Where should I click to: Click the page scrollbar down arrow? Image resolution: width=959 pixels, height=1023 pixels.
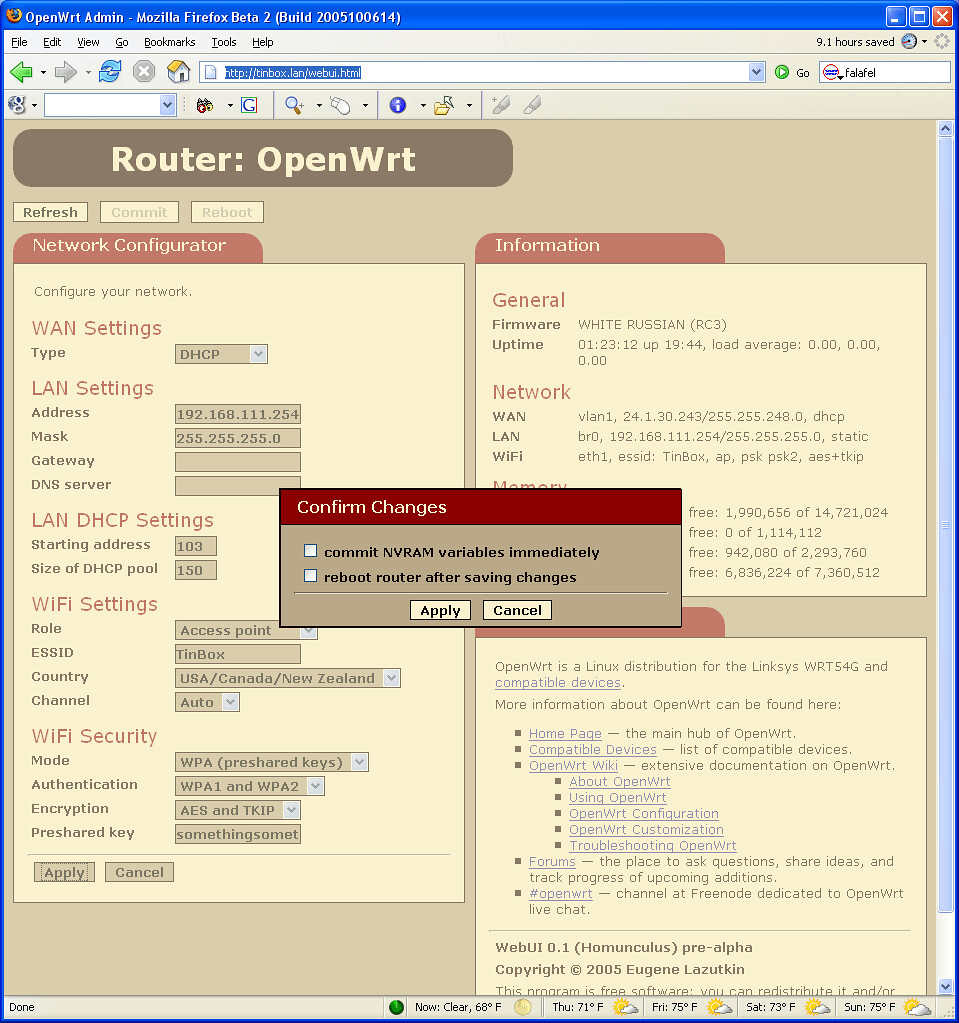click(x=945, y=986)
